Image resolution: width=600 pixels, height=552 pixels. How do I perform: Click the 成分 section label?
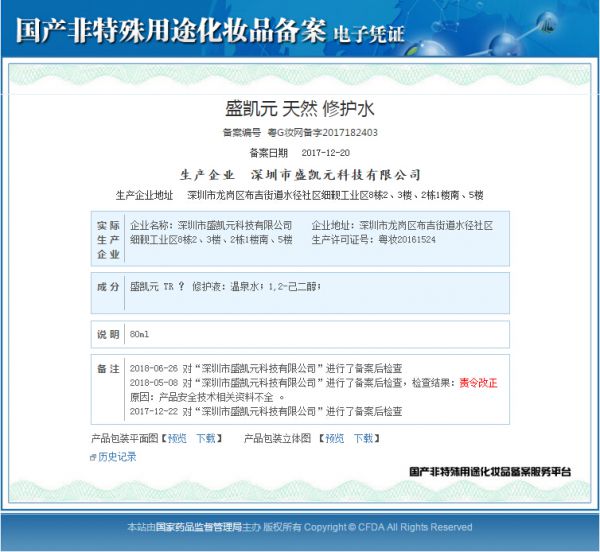click(x=108, y=287)
